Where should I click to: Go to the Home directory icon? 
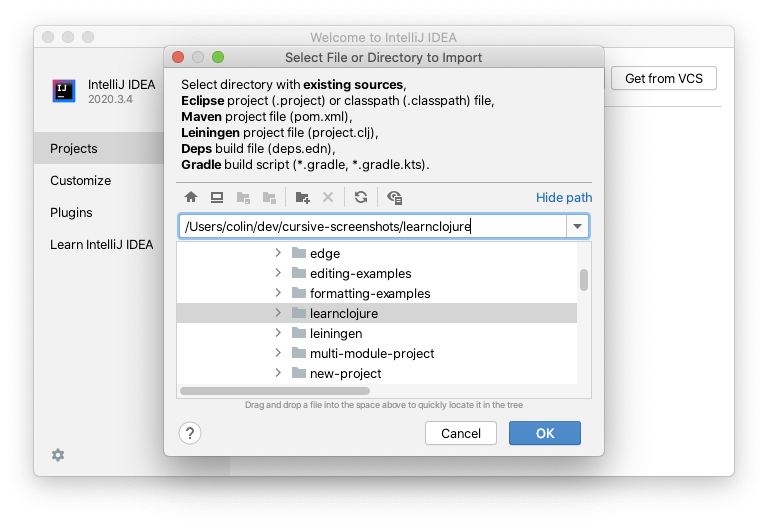[191, 197]
